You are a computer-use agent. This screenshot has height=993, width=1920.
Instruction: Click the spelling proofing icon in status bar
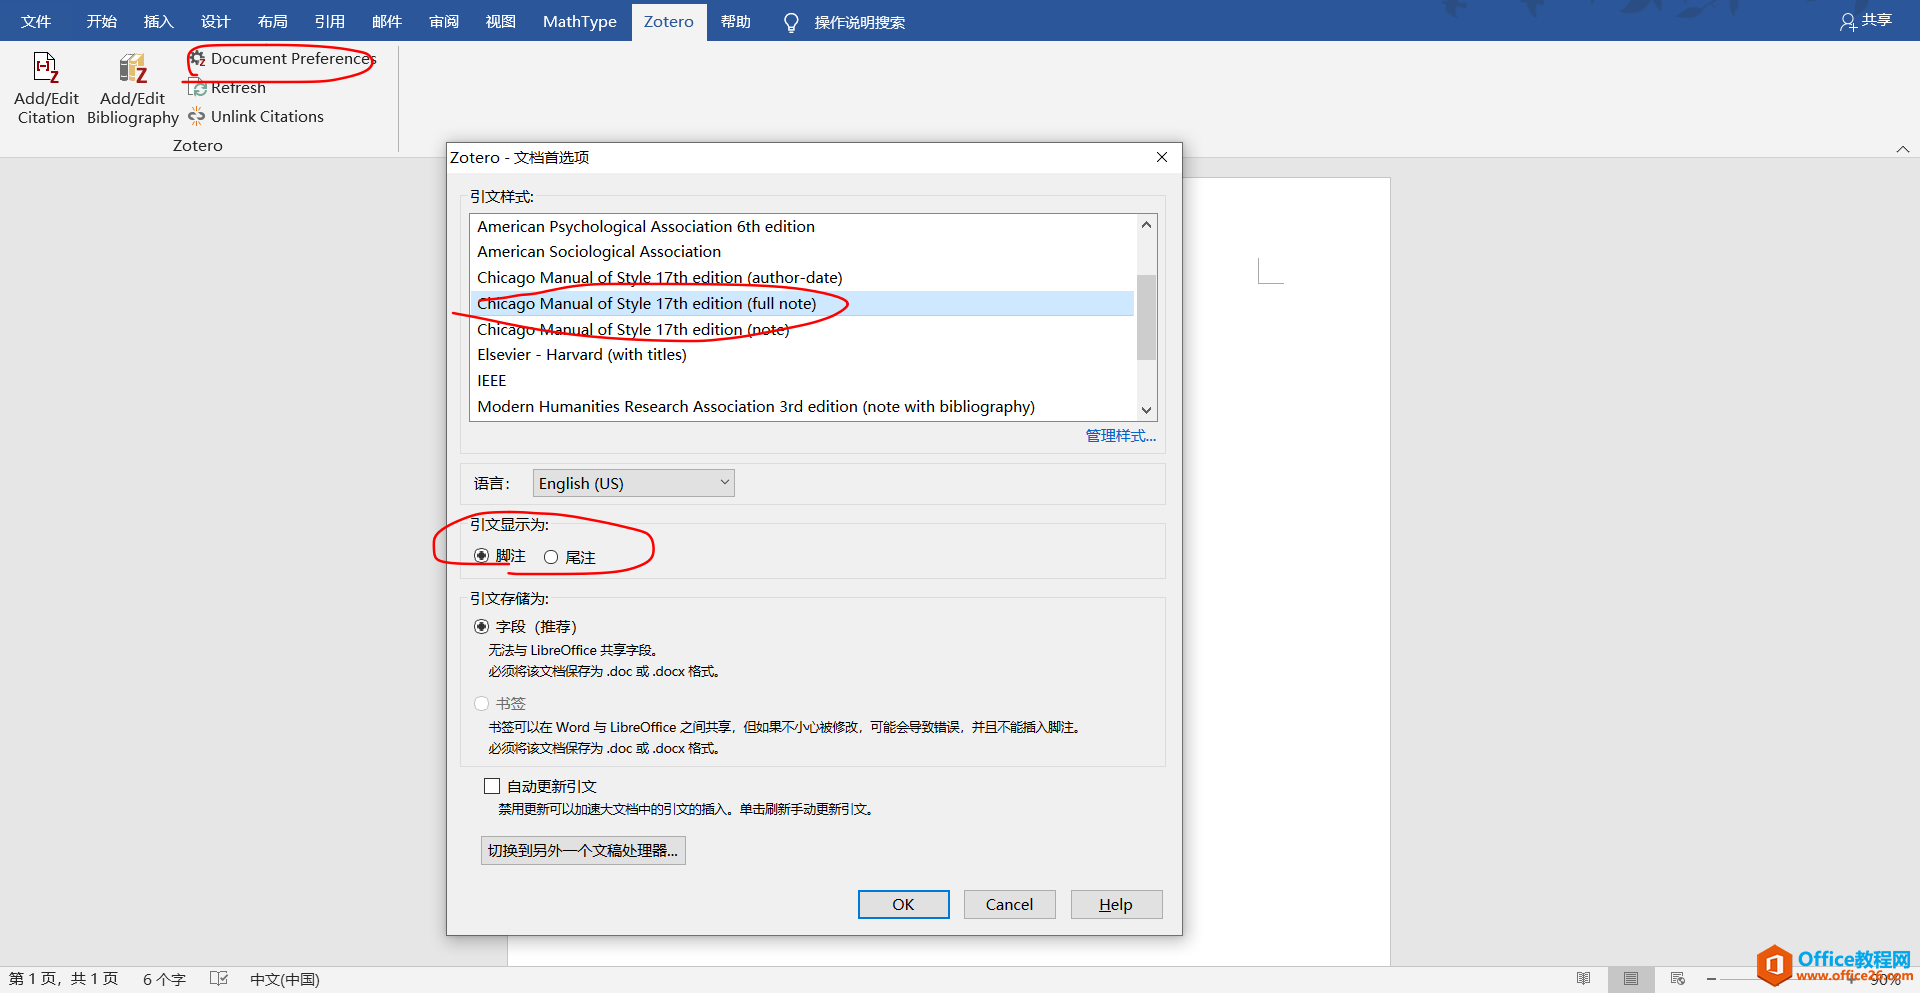[219, 979]
